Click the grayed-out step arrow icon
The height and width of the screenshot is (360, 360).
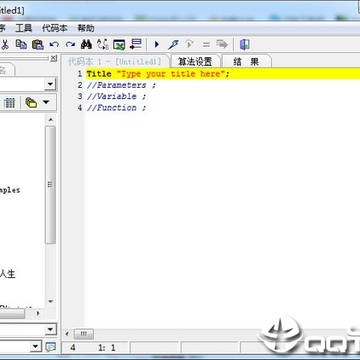point(189,44)
